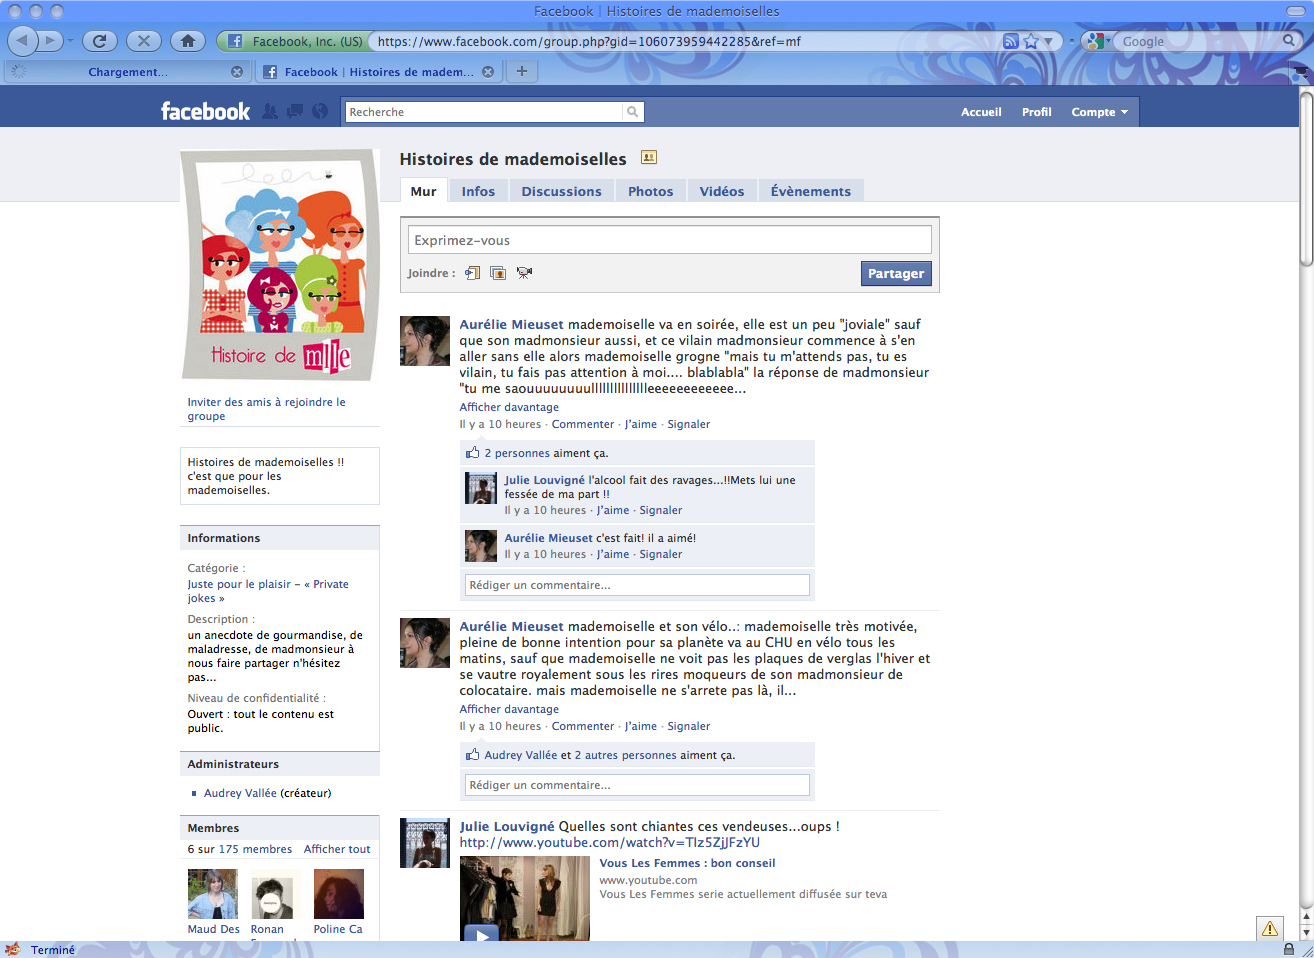Subscribe via the RSS feed icon
1314x958 pixels.
pyautogui.click(x=1010, y=41)
